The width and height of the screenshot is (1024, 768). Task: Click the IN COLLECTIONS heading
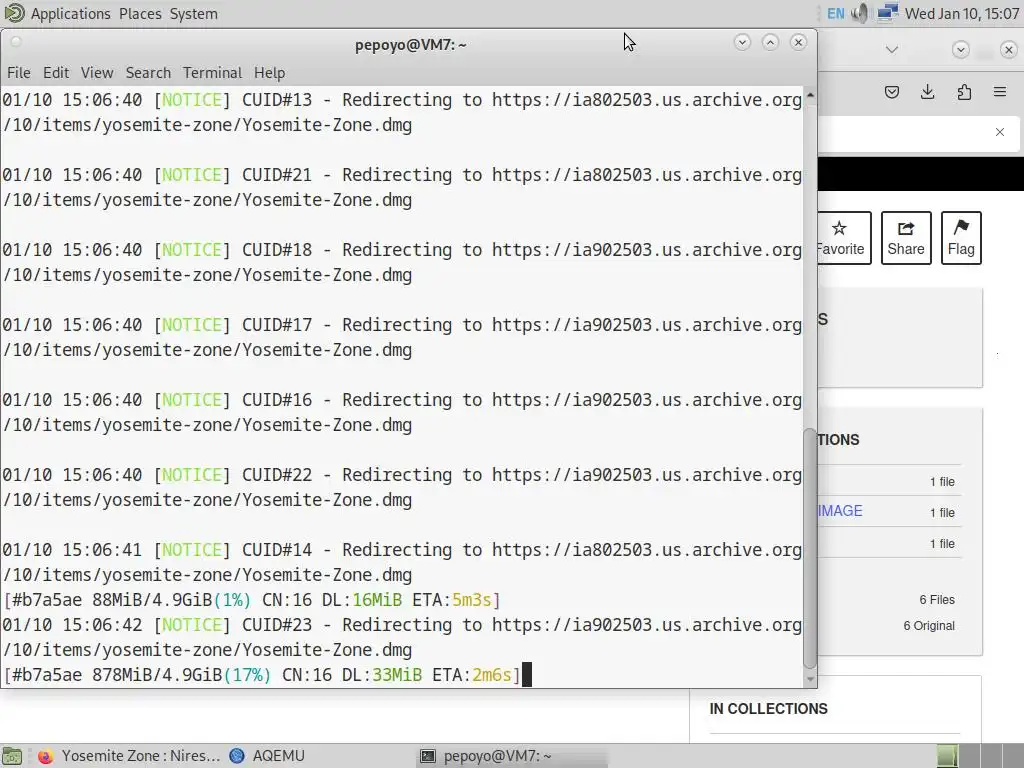(769, 709)
